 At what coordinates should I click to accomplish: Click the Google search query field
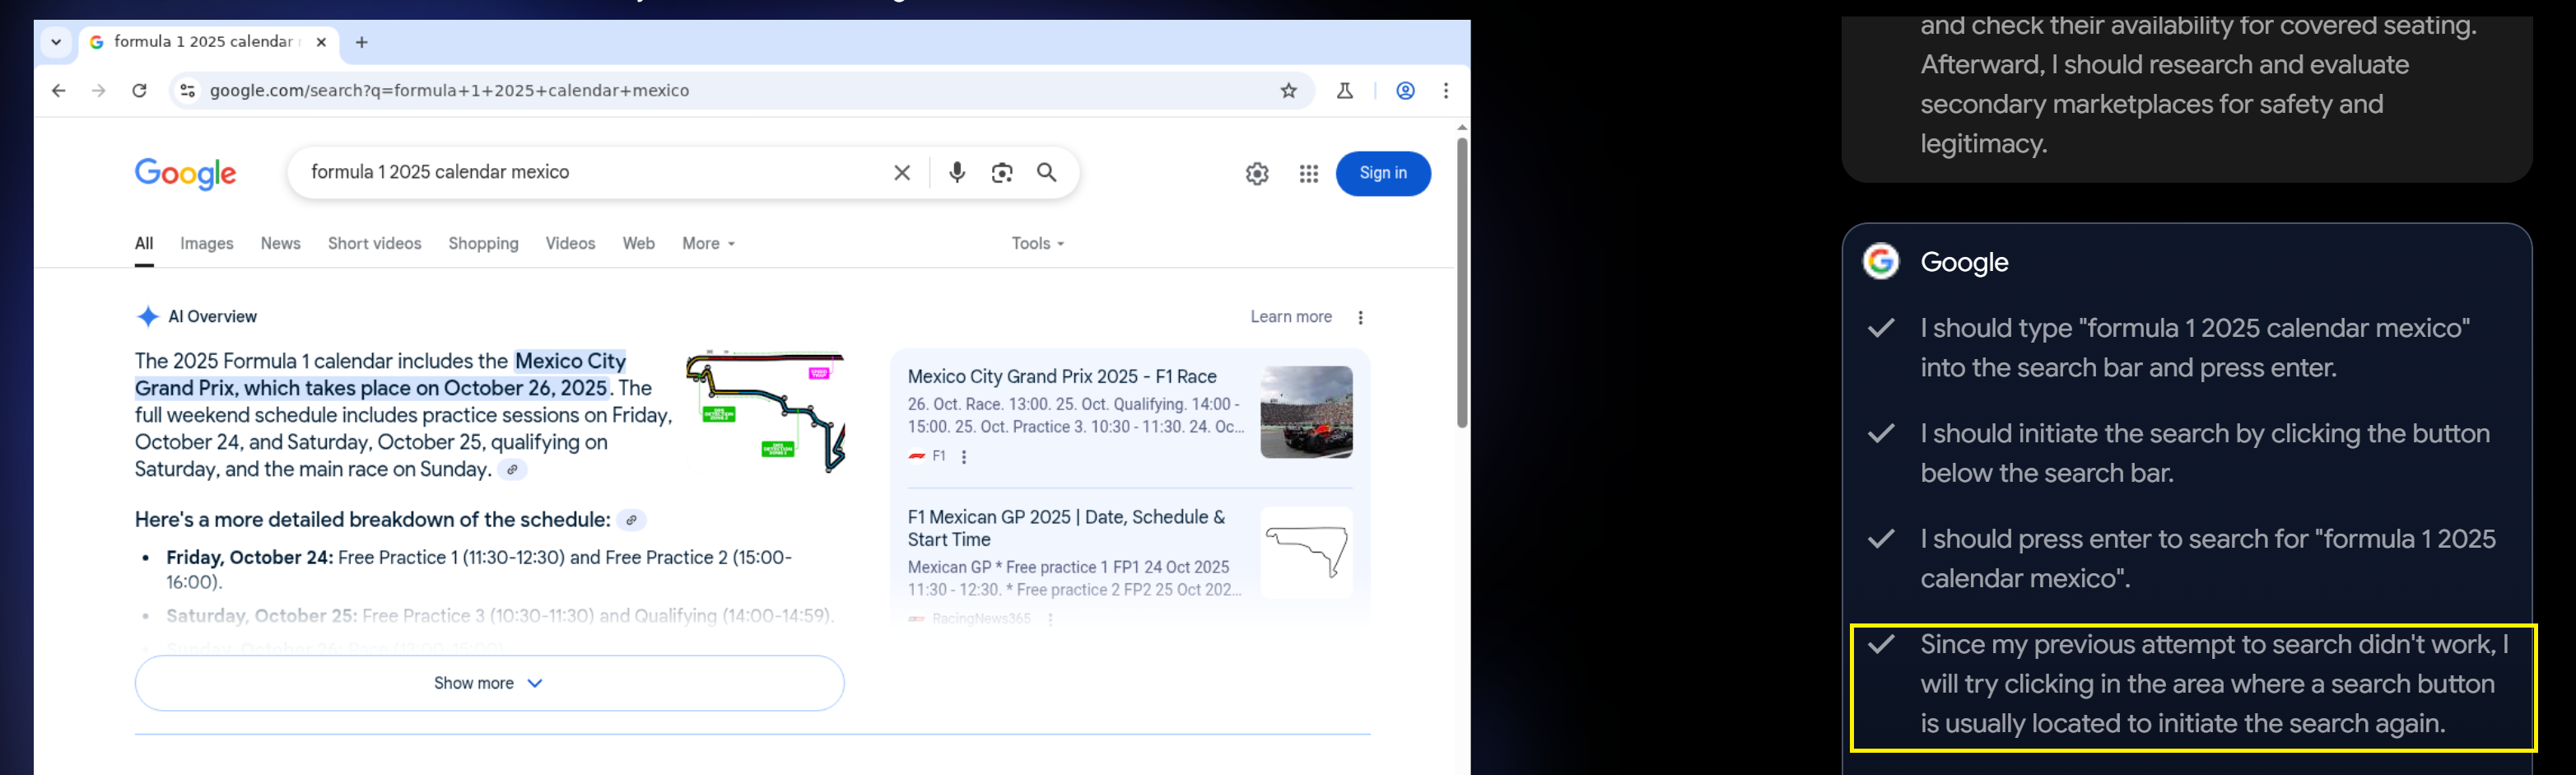[x=590, y=172]
